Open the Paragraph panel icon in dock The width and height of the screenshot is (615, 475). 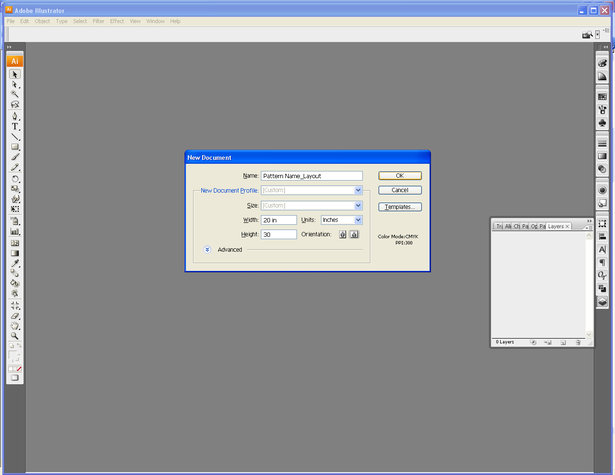point(602,262)
